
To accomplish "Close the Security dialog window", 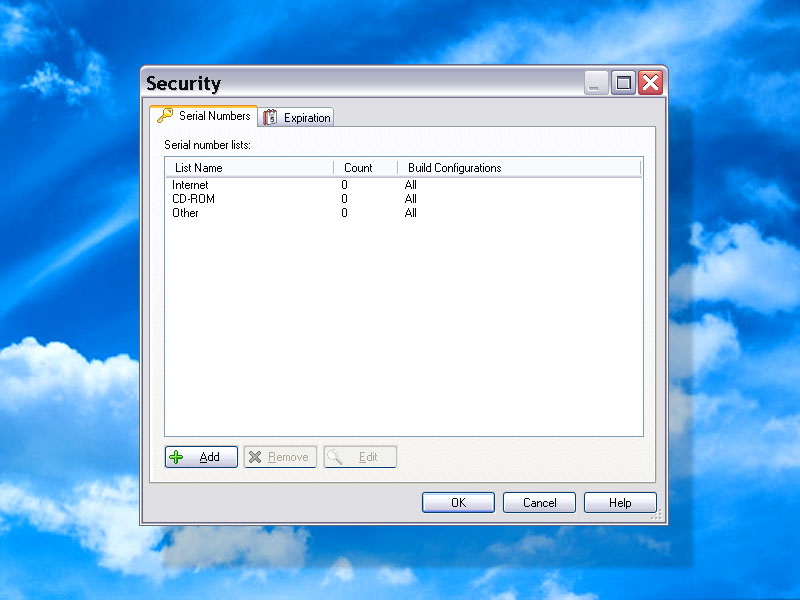I will click(651, 83).
